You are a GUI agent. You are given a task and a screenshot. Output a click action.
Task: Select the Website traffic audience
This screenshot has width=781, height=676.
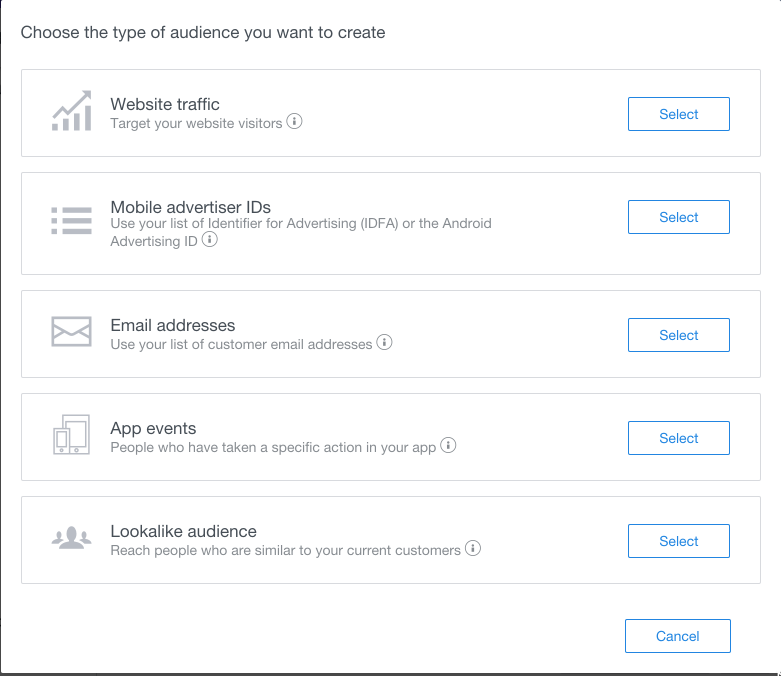[678, 114]
